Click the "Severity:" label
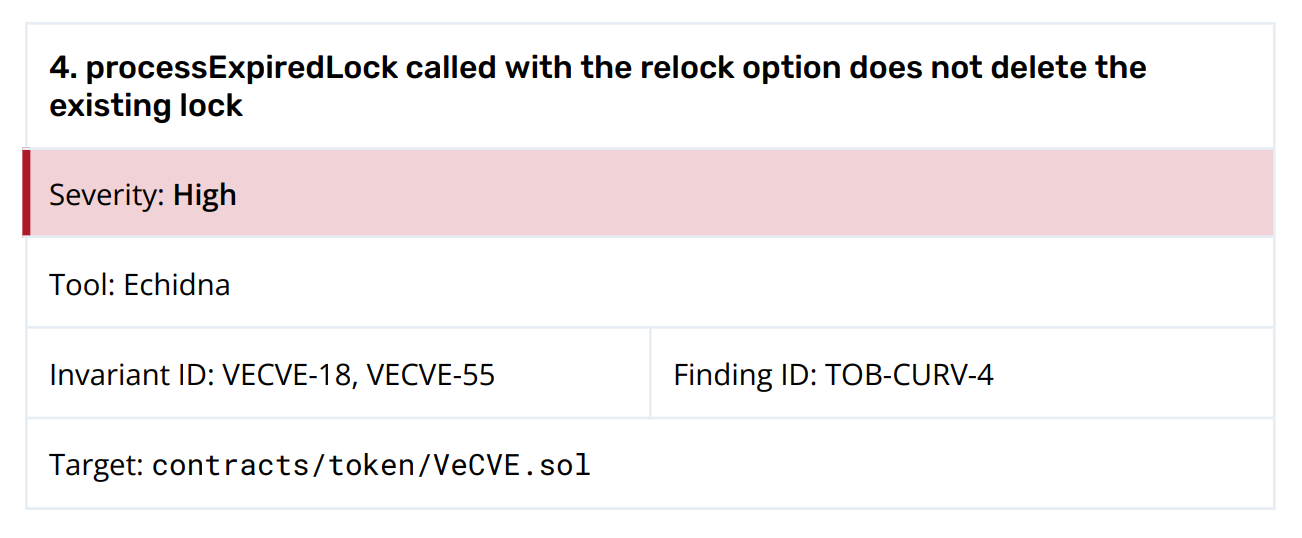Screen dimensions: 1302x538 pyautogui.click(x=107, y=195)
